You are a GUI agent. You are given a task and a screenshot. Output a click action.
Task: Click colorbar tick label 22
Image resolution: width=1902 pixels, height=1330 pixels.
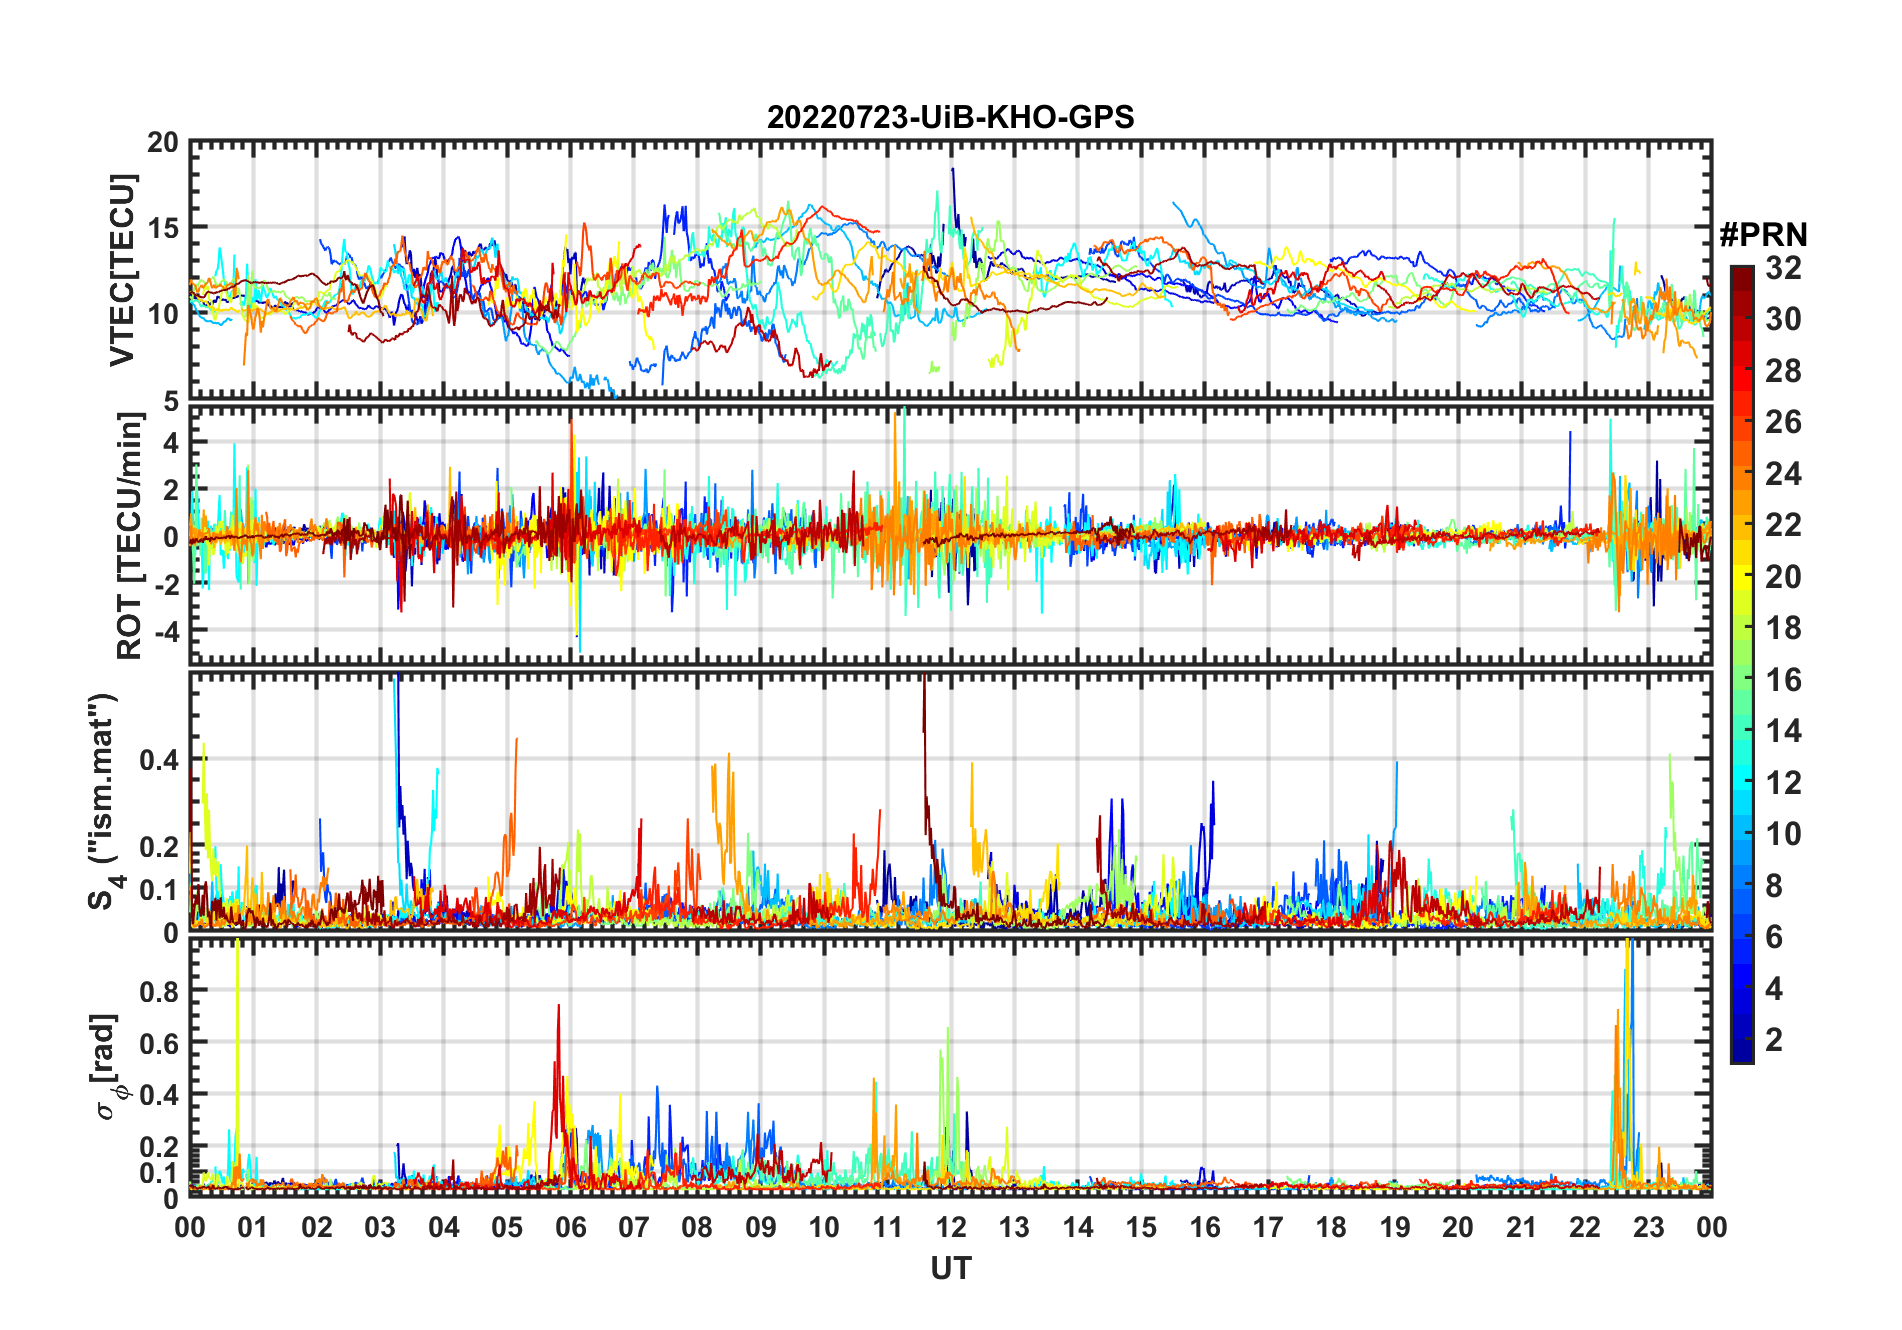tap(1783, 524)
